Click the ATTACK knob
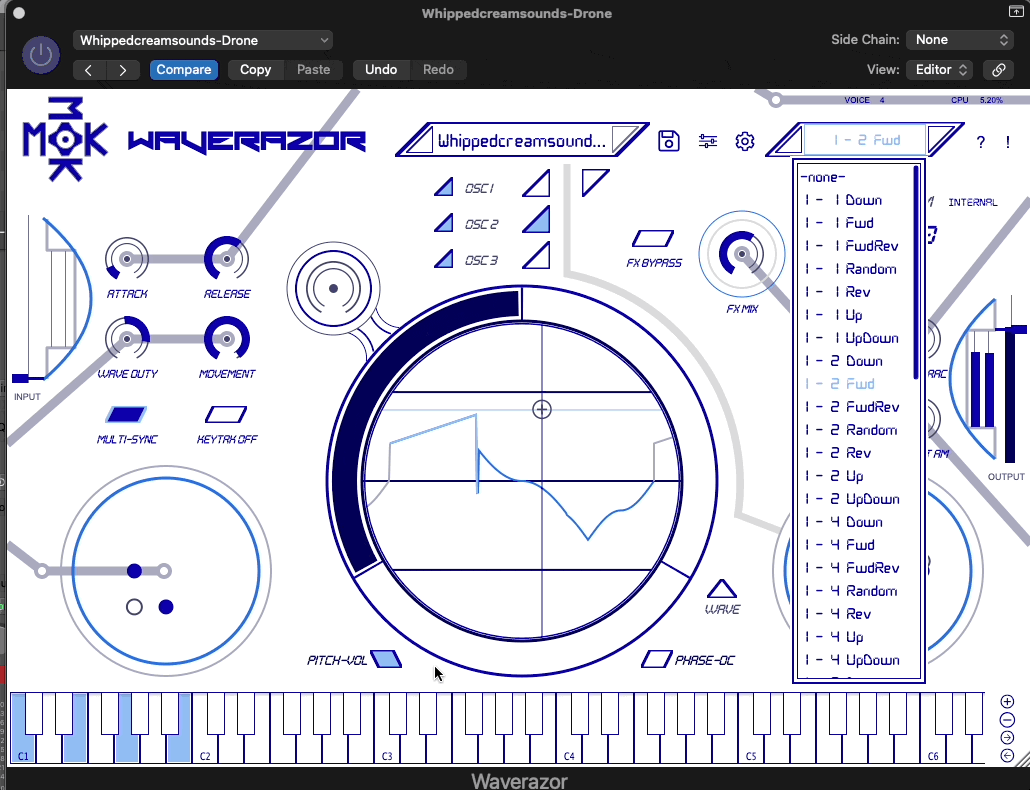Image resolution: width=1030 pixels, height=790 pixels. pos(127,259)
